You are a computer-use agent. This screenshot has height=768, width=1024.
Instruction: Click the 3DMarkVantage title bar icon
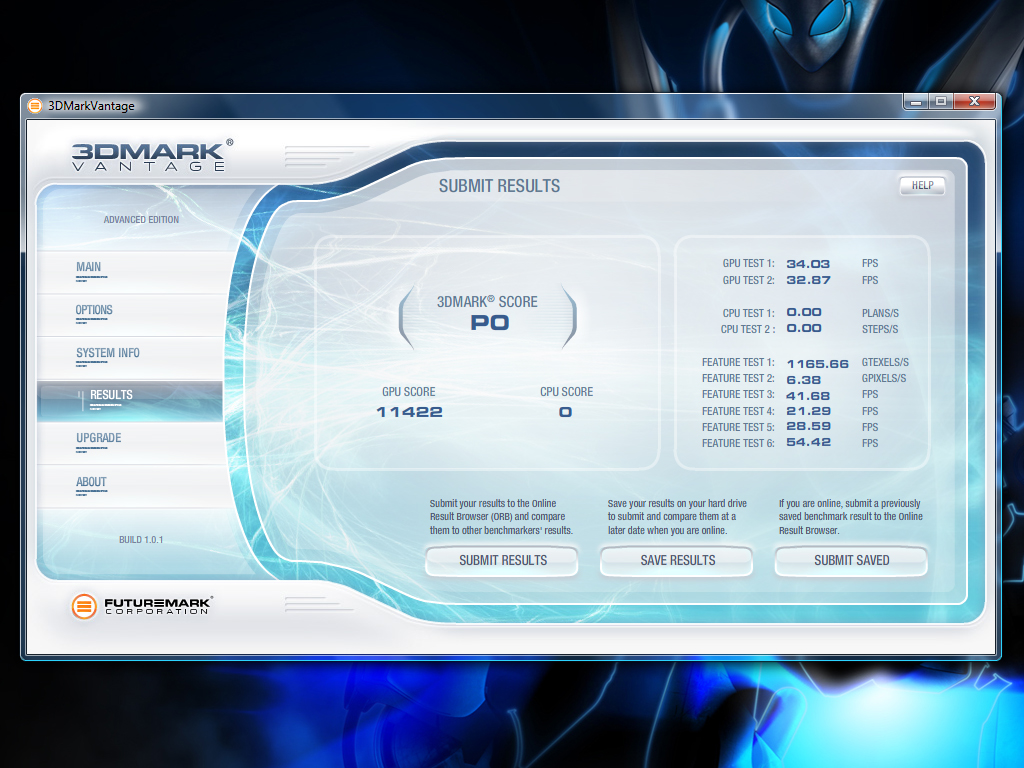coord(35,106)
